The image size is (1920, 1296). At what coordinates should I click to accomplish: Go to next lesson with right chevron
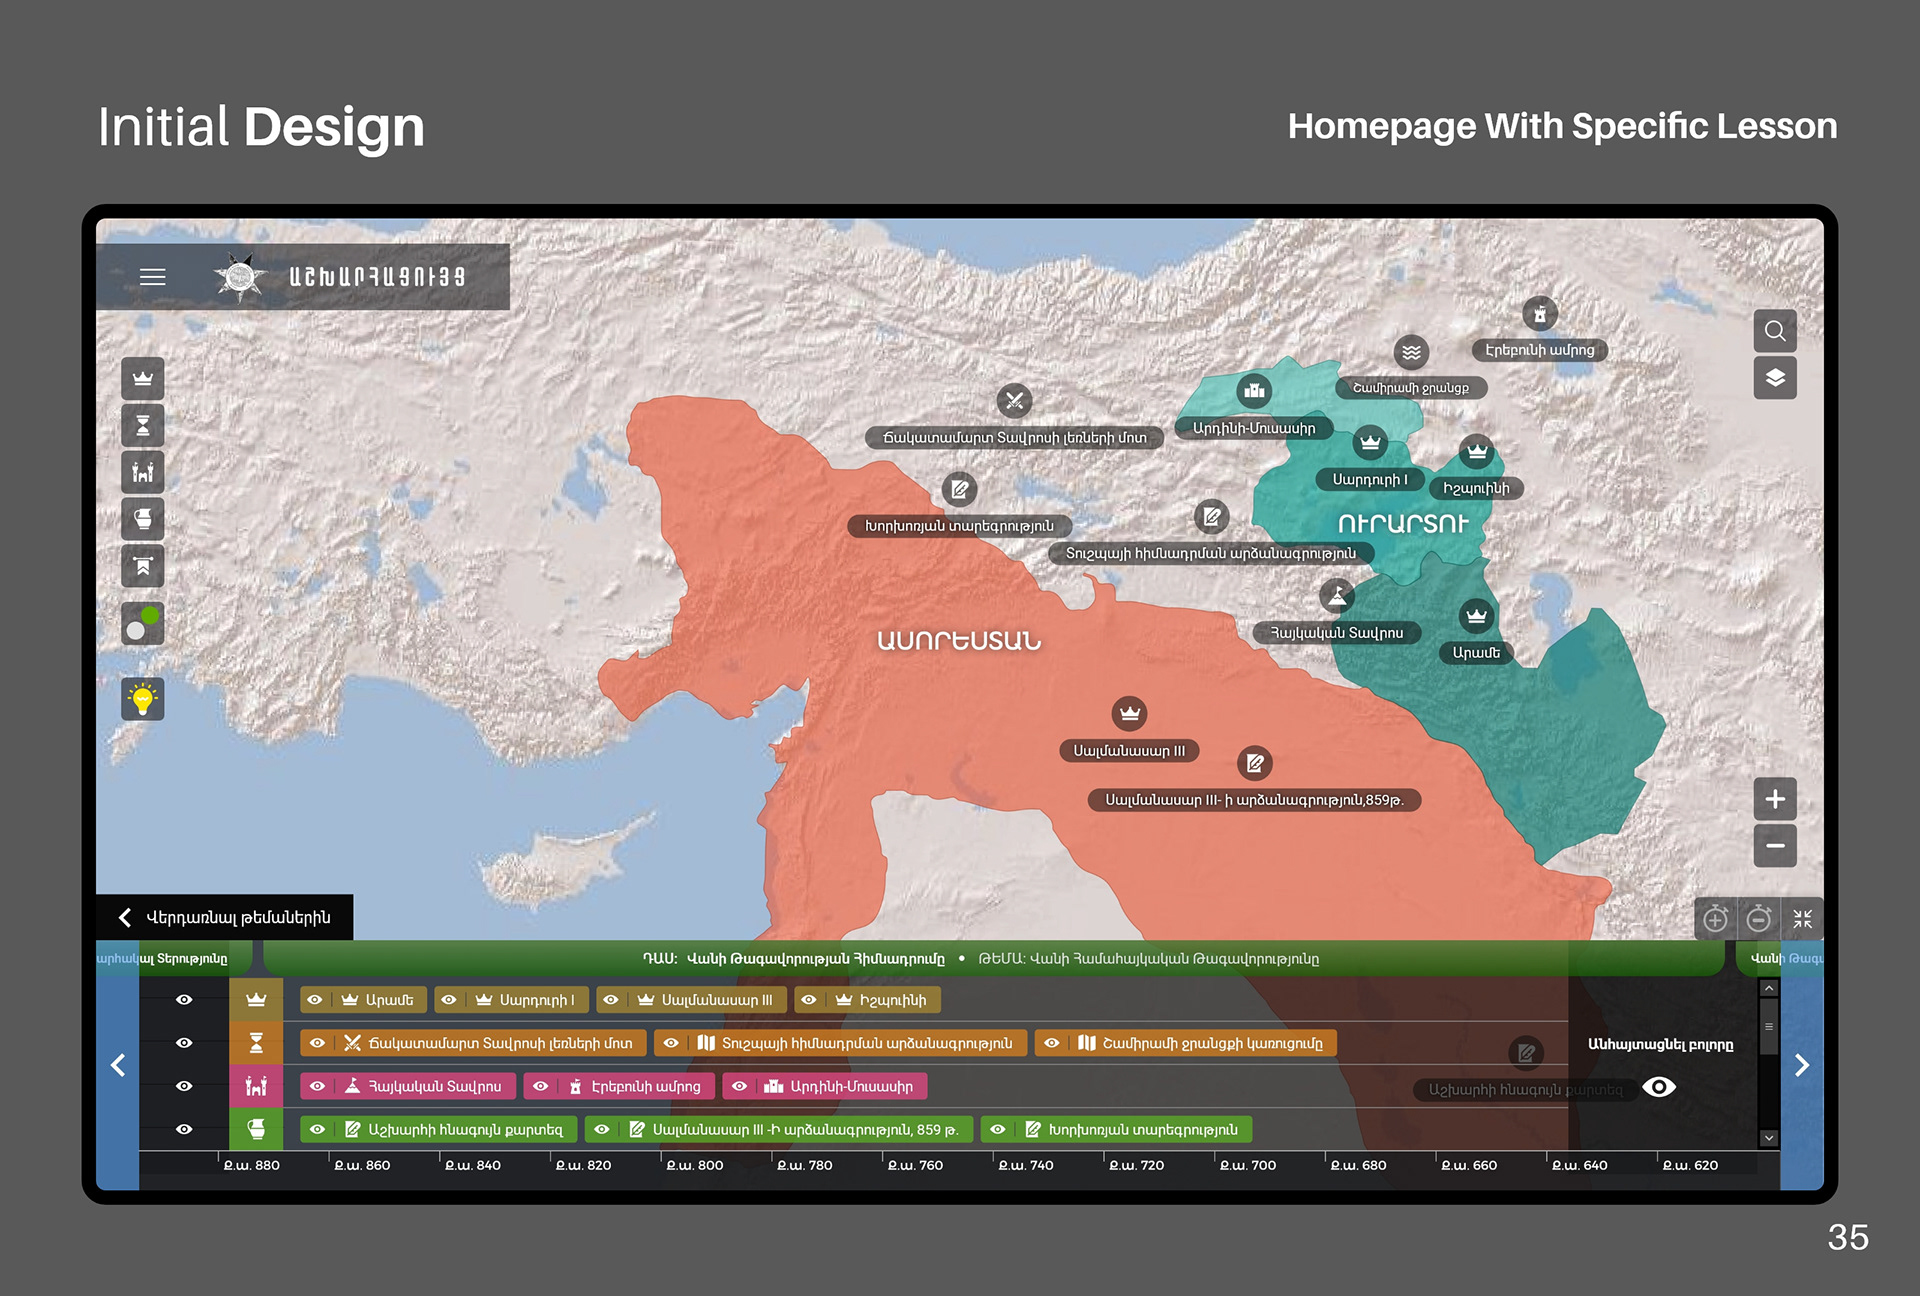pyautogui.click(x=1801, y=1065)
